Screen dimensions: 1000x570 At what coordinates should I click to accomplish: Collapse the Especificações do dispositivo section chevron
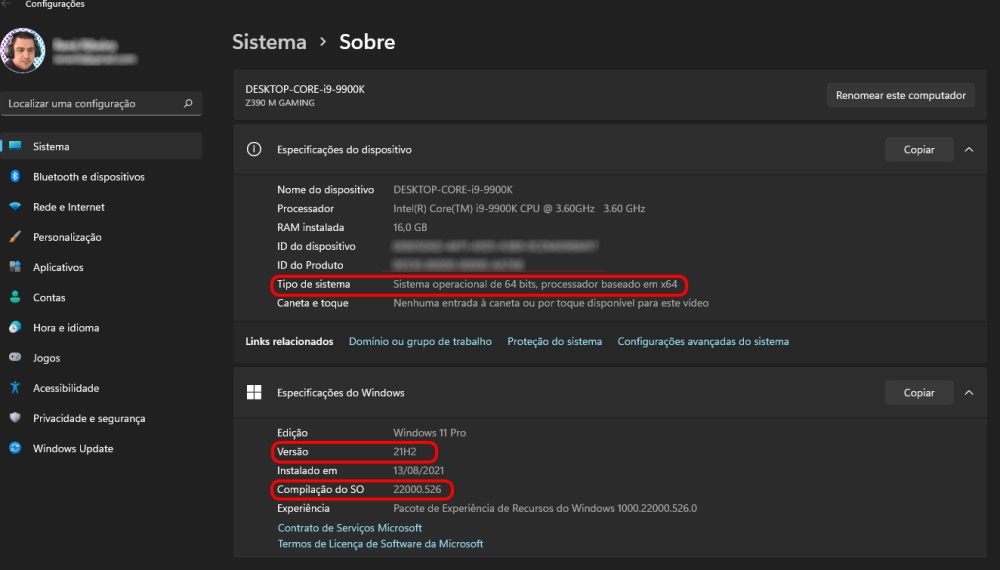[969, 149]
